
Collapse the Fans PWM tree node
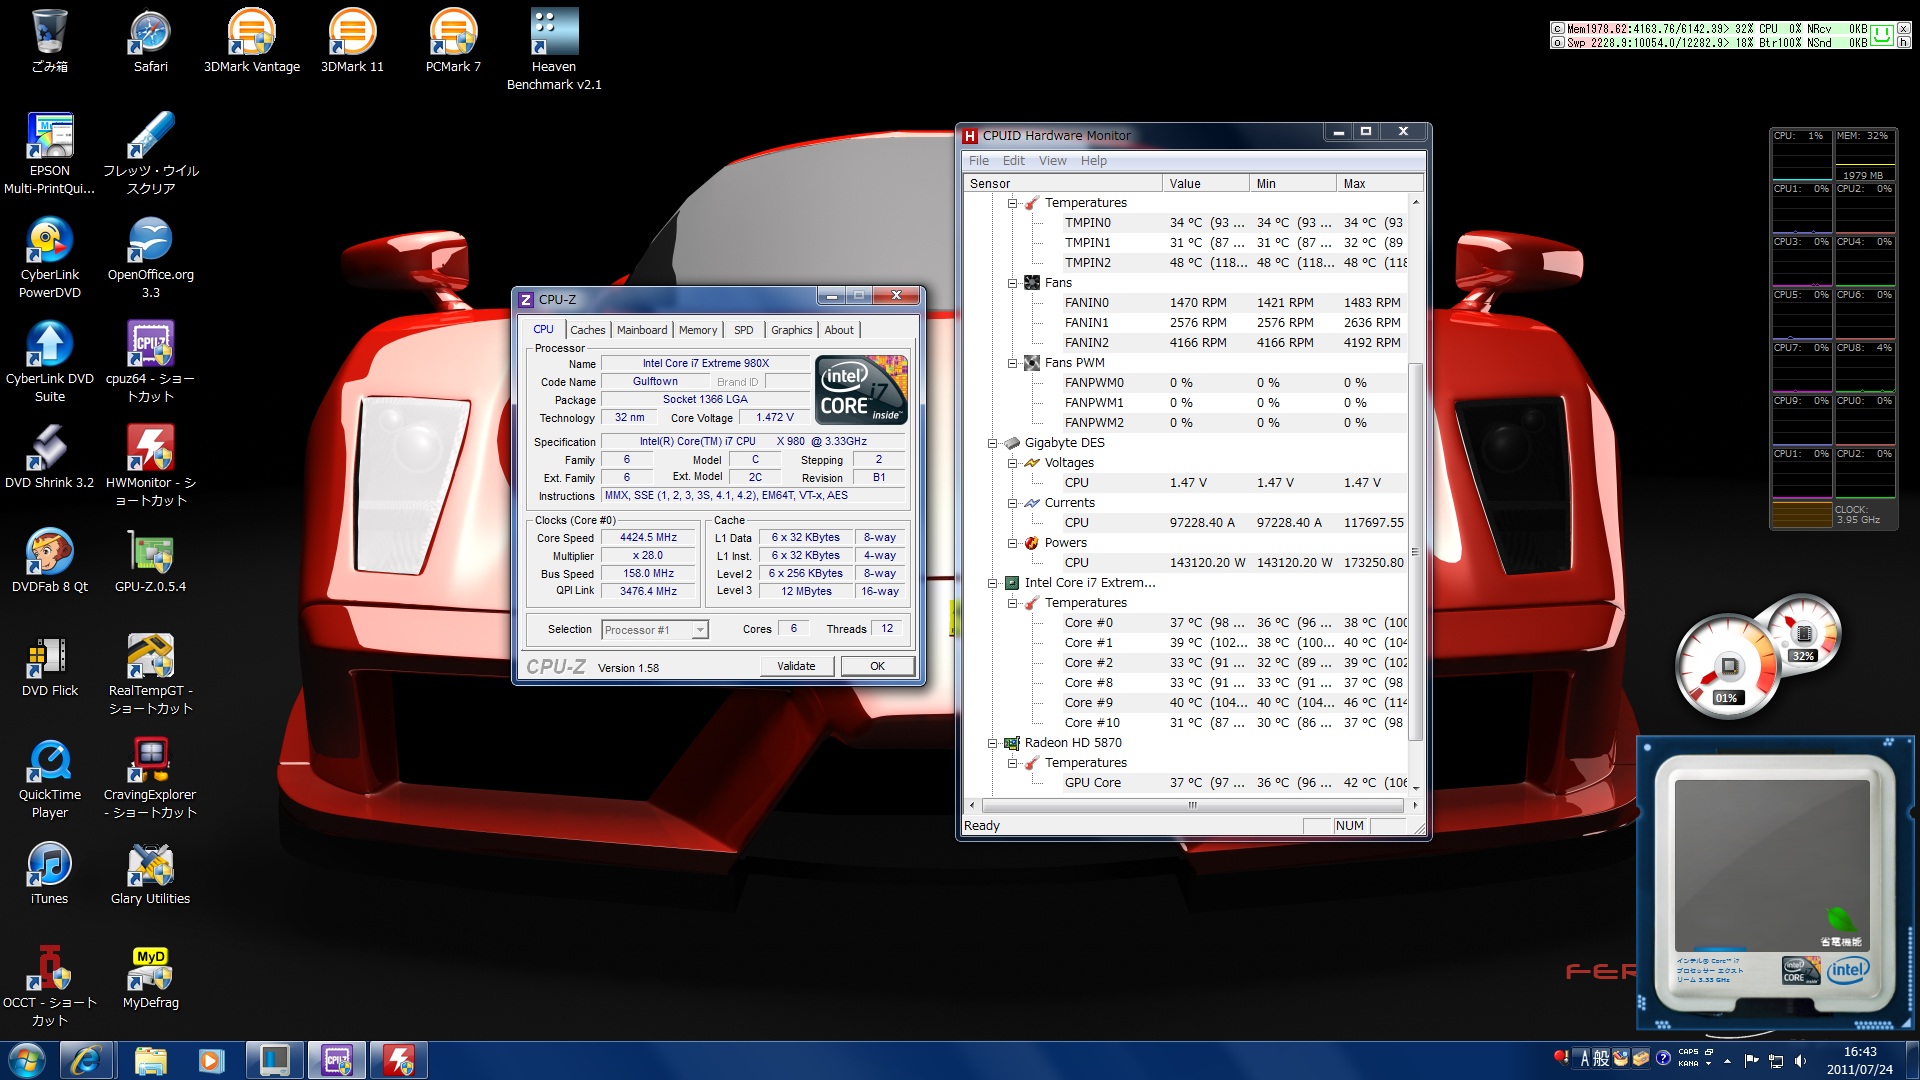(1012, 363)
